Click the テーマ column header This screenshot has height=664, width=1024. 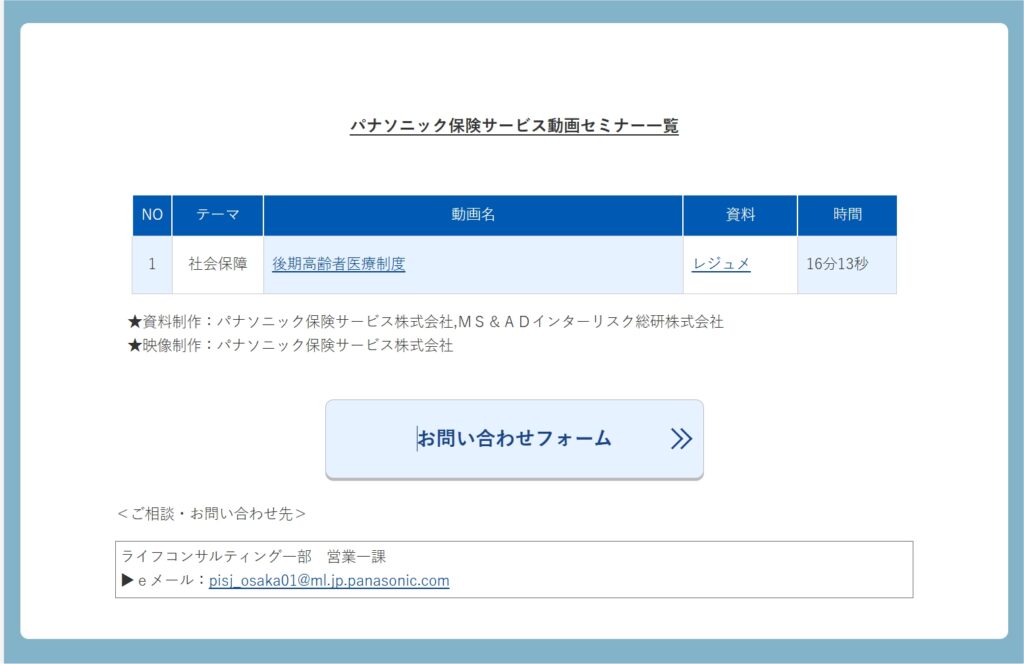point(218,215)
